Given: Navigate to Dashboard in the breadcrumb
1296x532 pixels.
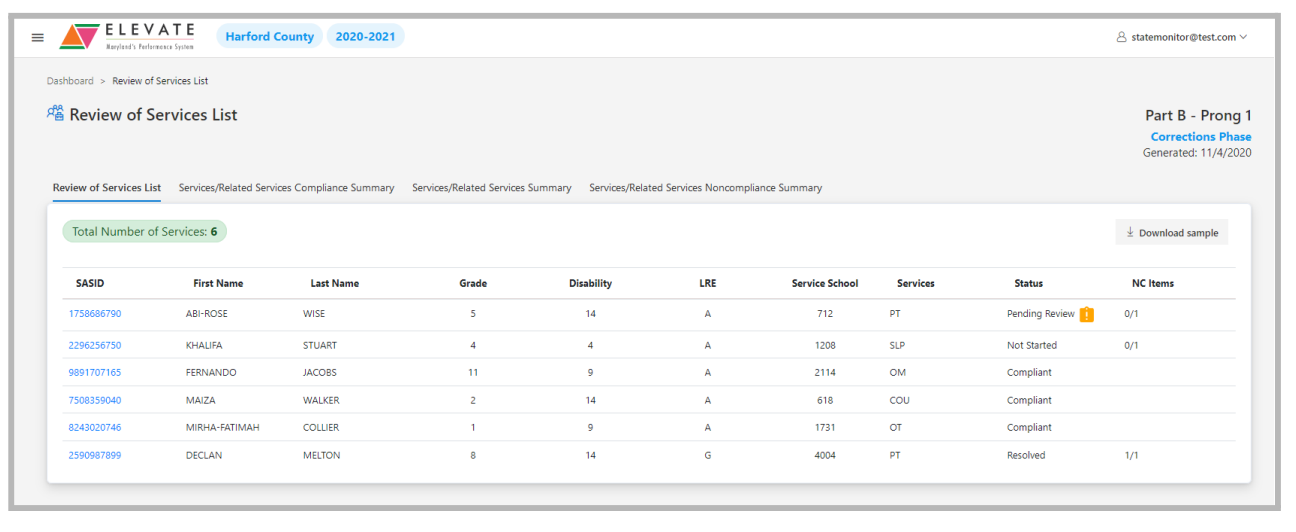Looking at the screenshot, I should [x=70, y=81].
